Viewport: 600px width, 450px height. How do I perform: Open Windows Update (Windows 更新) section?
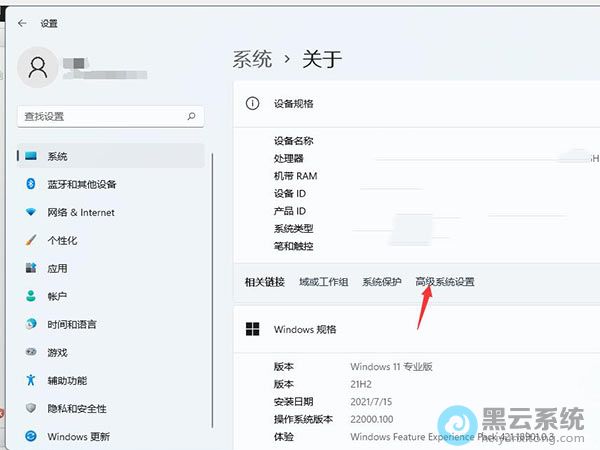[78, 436]
